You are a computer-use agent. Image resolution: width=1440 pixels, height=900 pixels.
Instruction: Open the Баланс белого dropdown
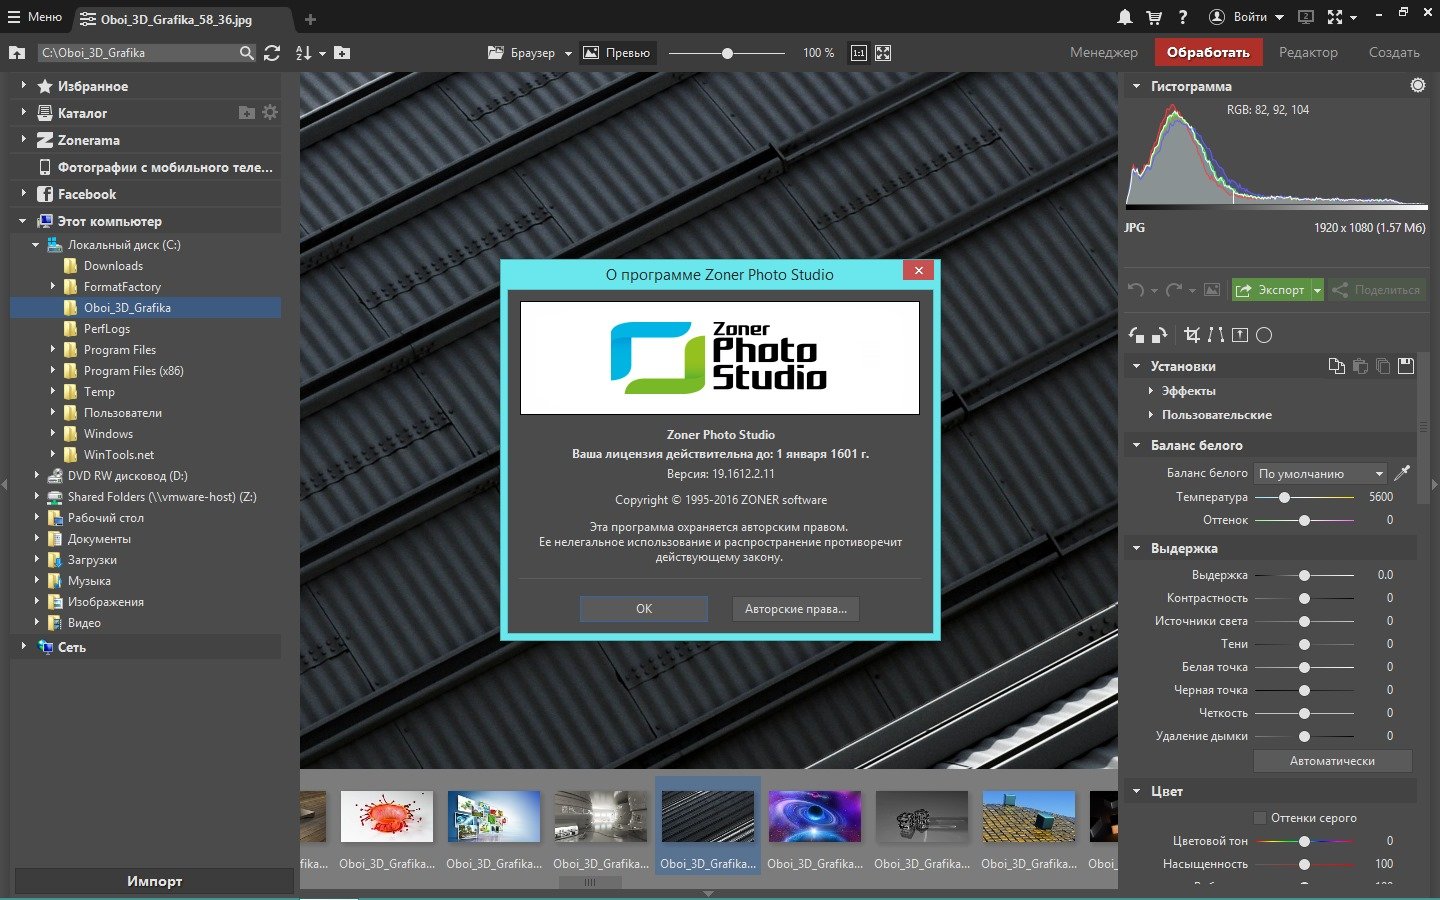(x=1320, y=473)
